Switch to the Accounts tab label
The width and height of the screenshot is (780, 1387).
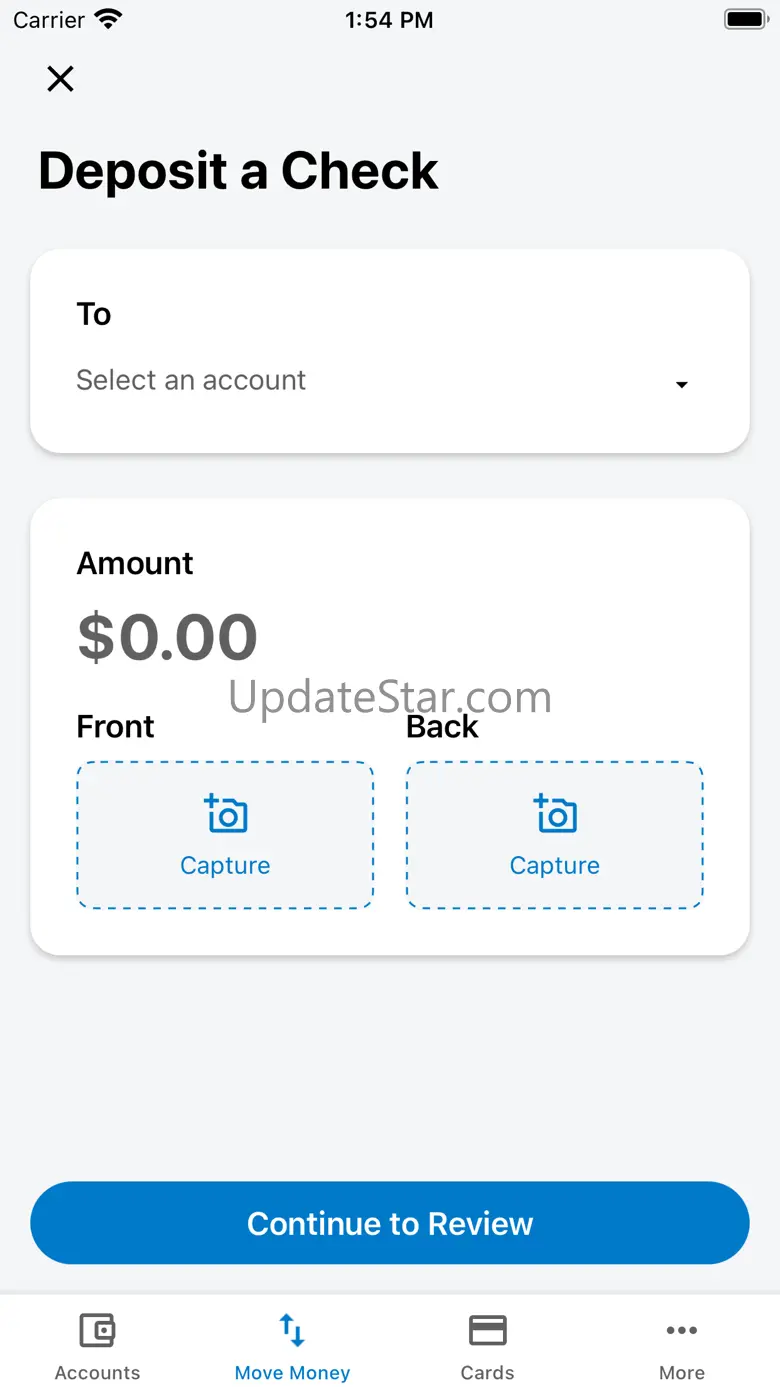pos(97,1373)
